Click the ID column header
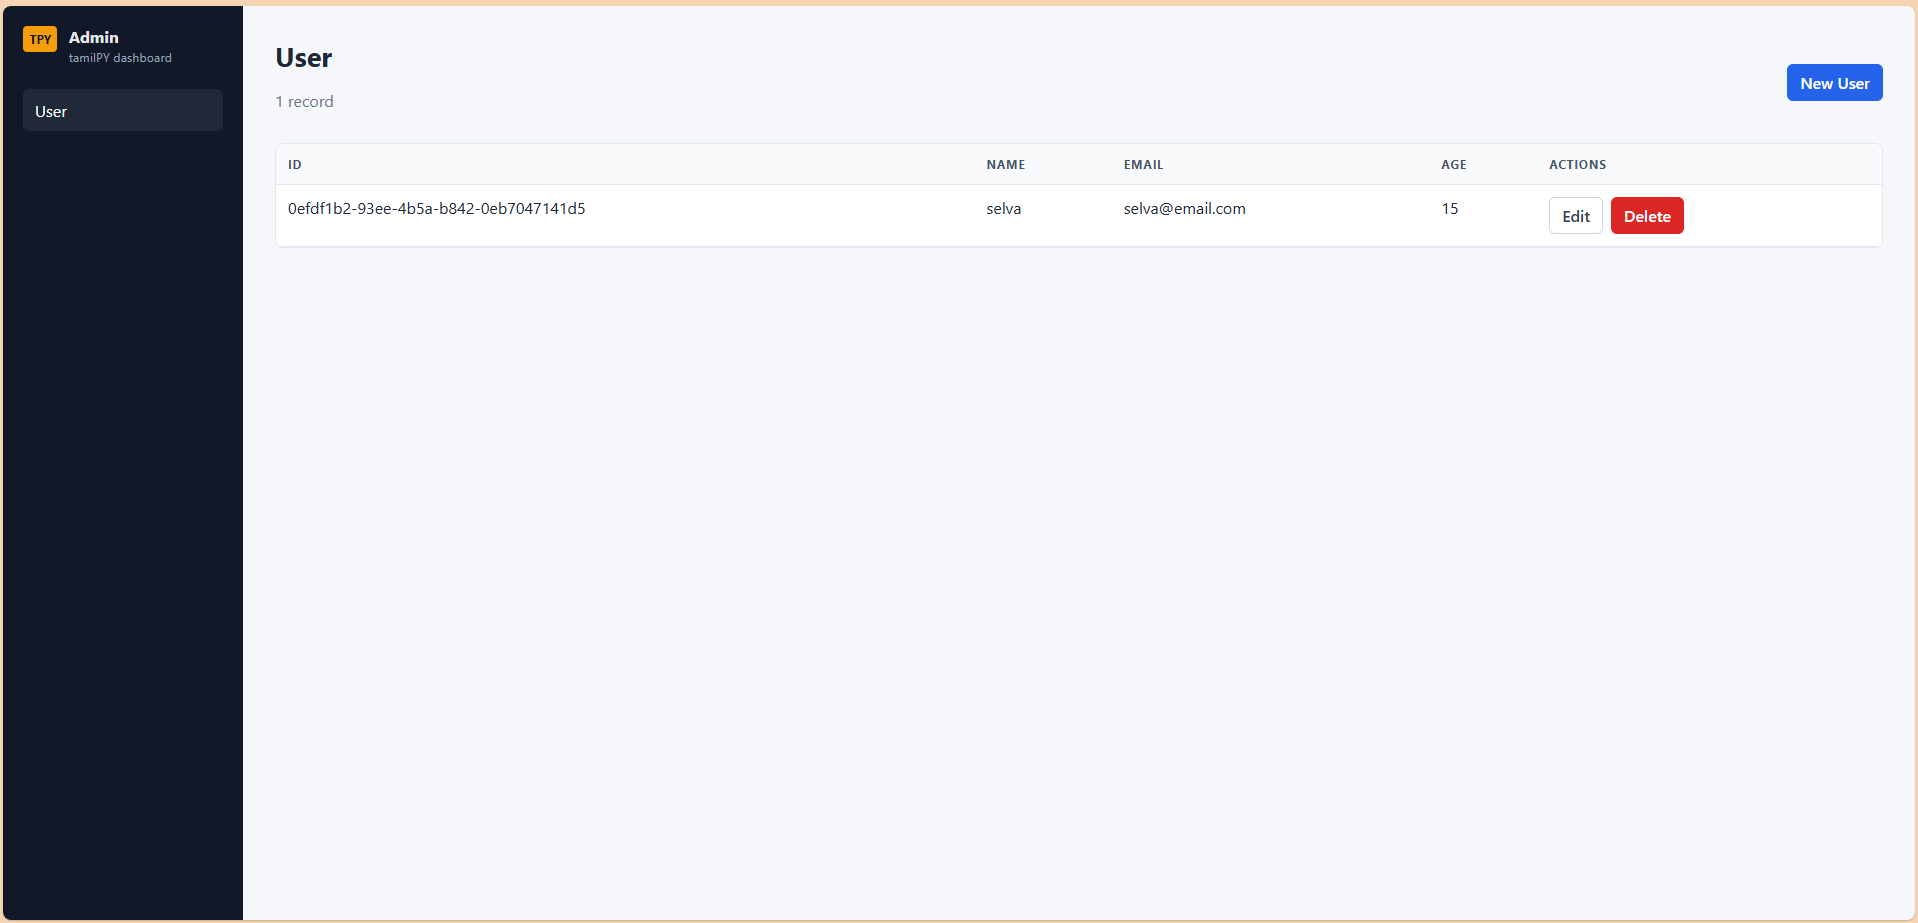Viewport: 1918px width, 923px height. (295, 165)
